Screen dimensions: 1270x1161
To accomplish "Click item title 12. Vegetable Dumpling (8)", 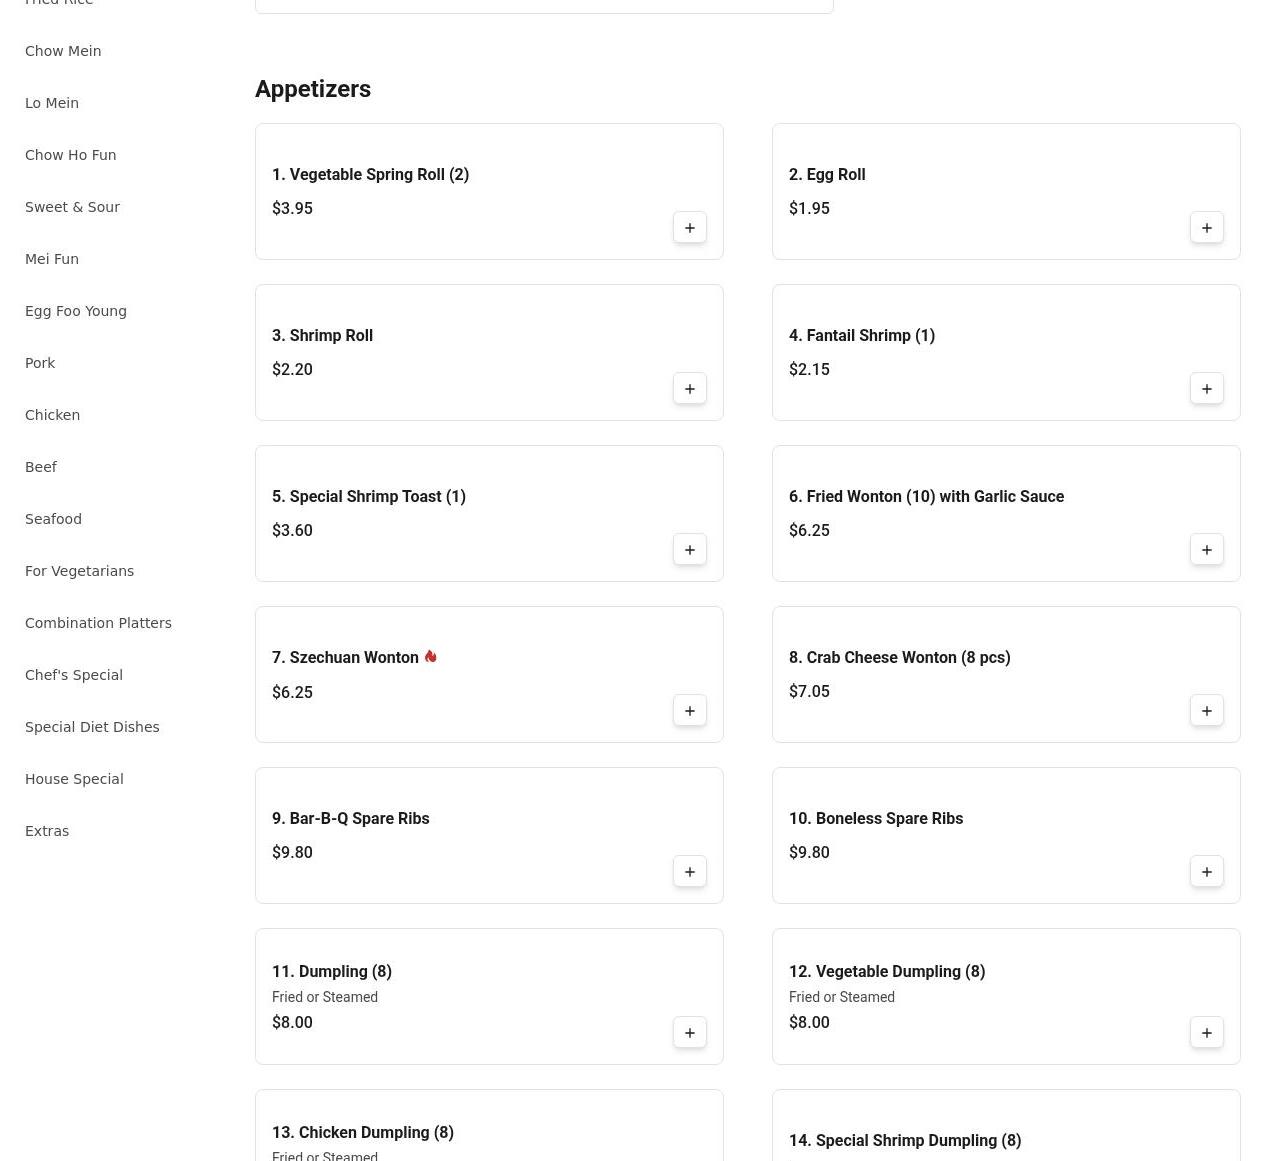I will [887, 971].
